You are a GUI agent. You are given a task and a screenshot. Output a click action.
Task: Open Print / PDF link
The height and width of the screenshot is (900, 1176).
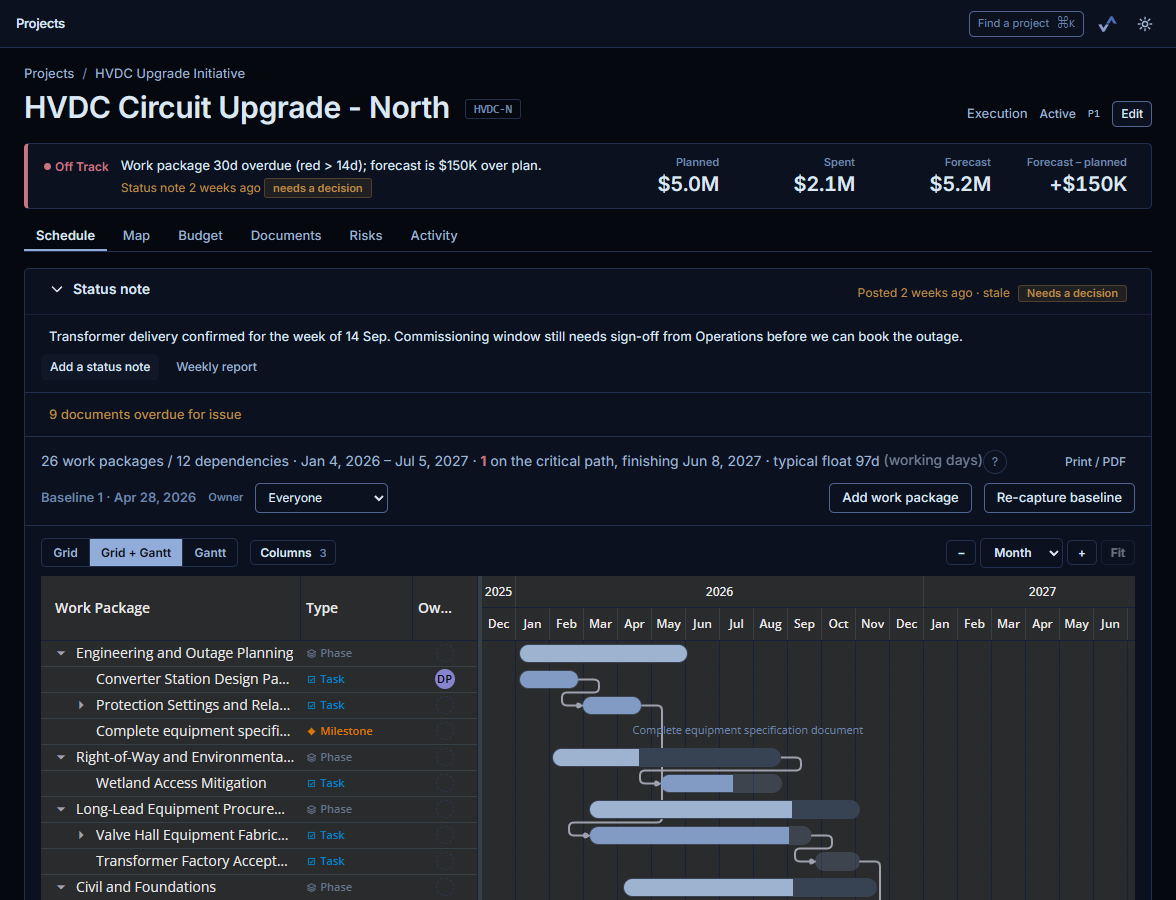1095,462
